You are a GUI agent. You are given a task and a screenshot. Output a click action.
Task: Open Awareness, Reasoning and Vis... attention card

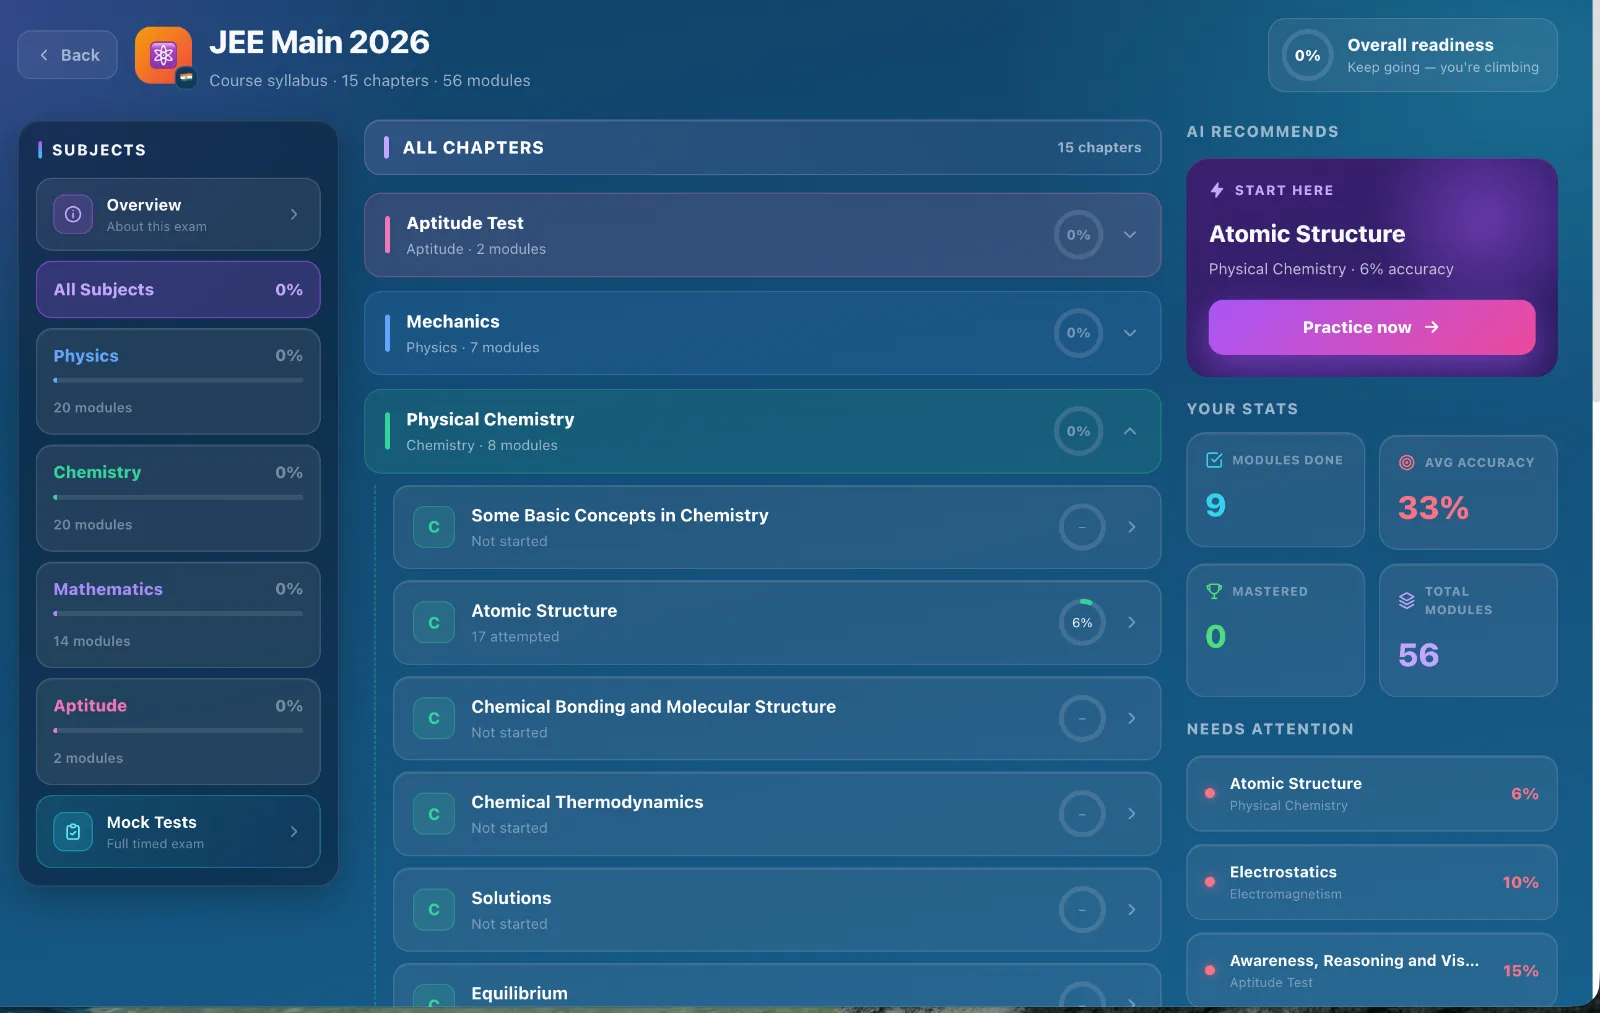click(1371, 970)
